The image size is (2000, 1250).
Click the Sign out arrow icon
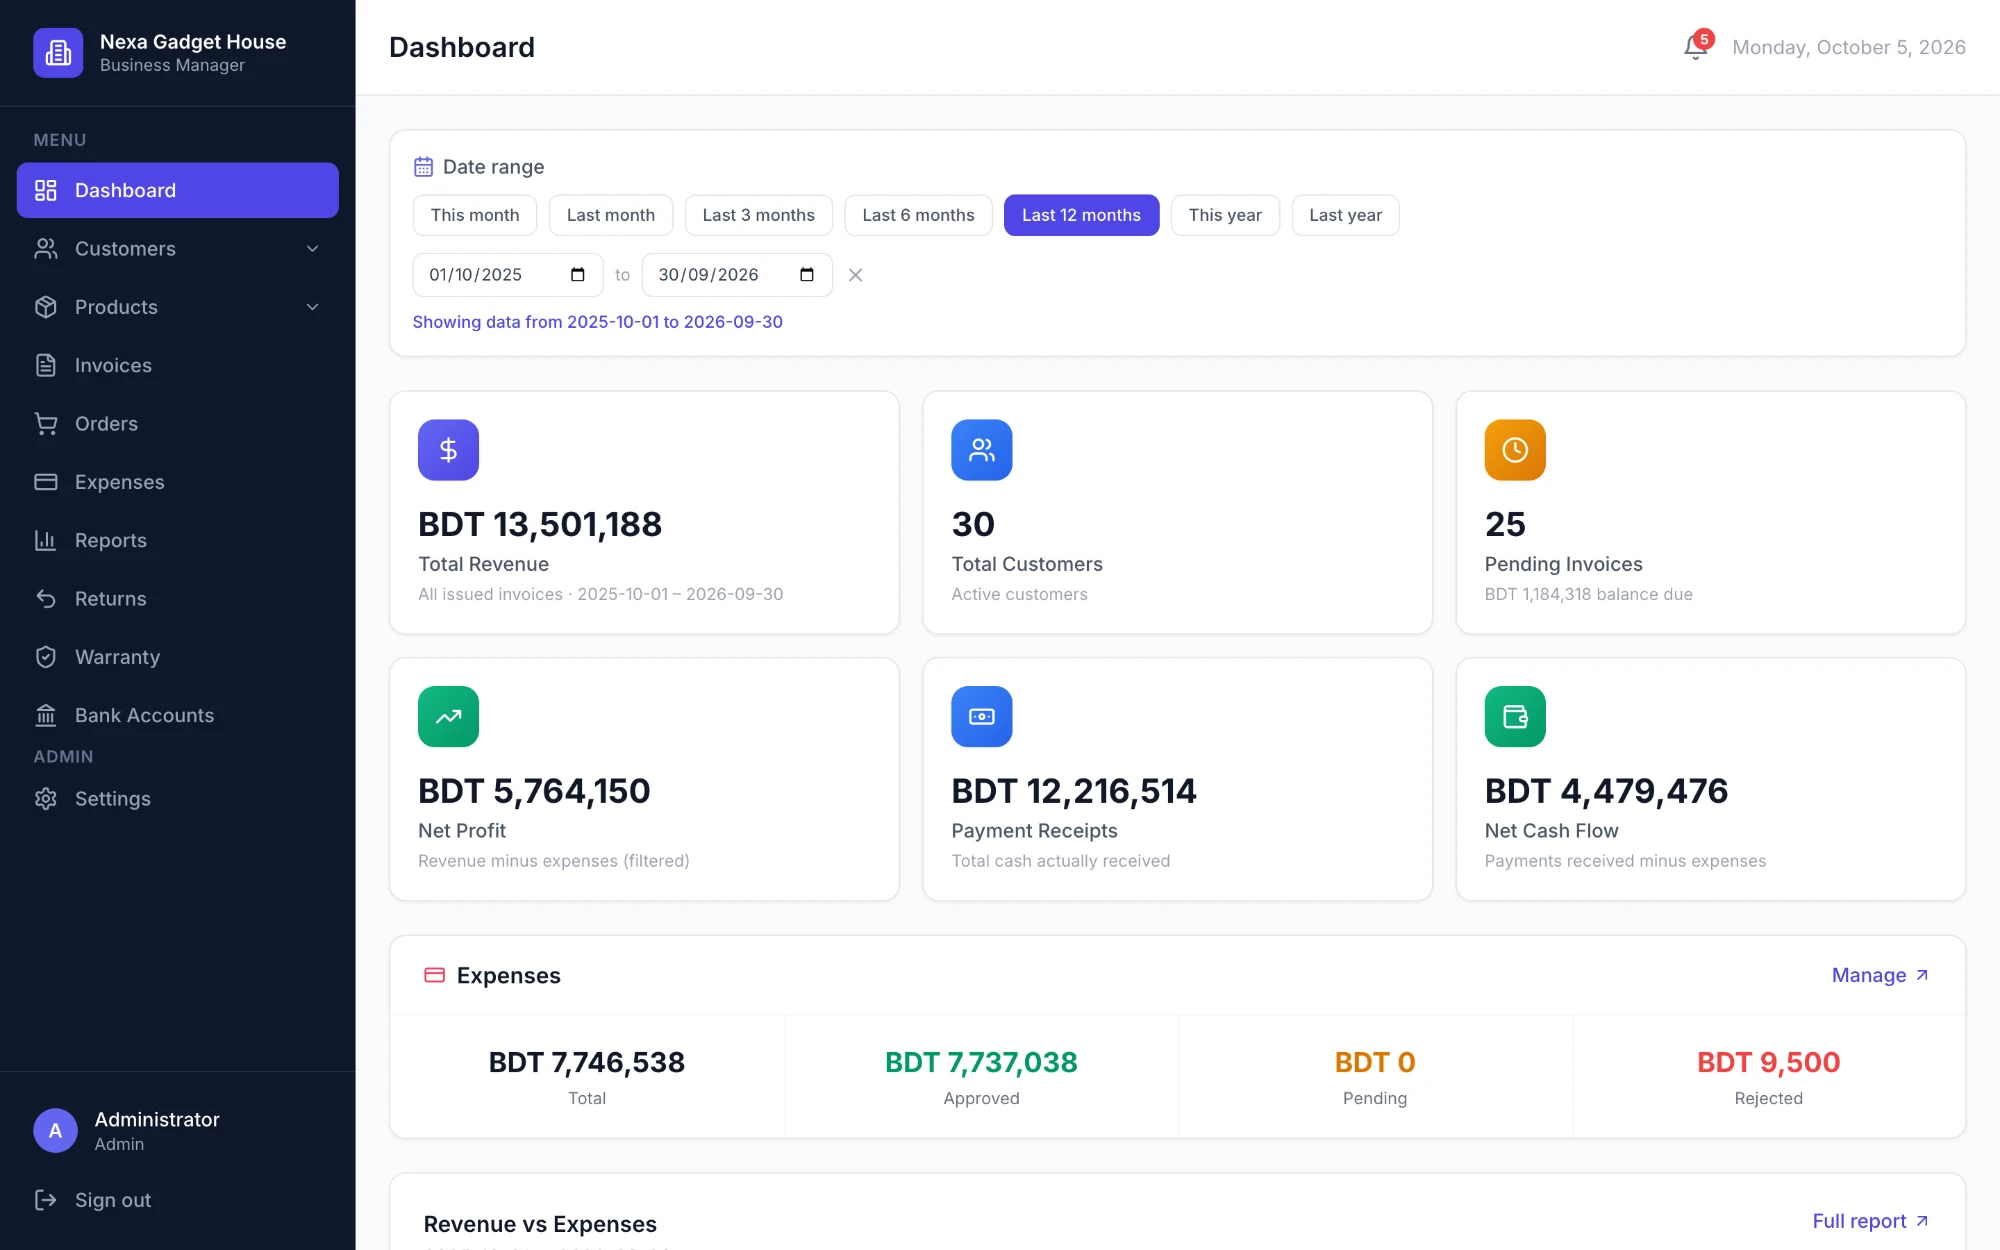(46, 1200)
